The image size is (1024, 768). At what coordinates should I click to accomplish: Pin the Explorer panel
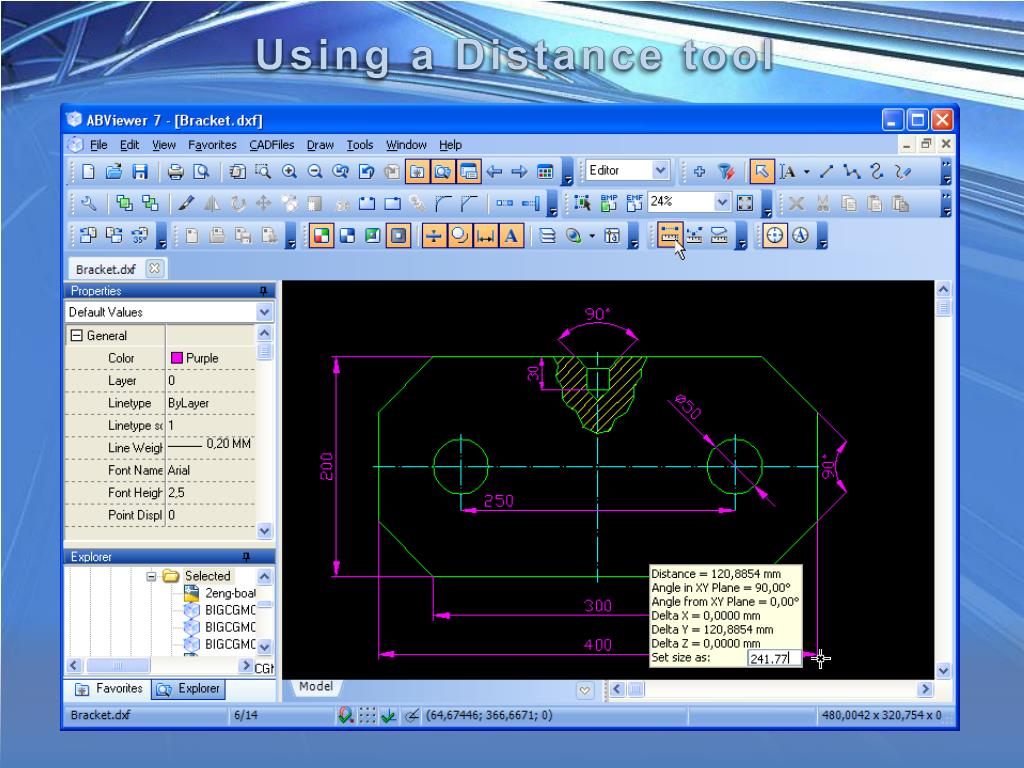(246, 557)
